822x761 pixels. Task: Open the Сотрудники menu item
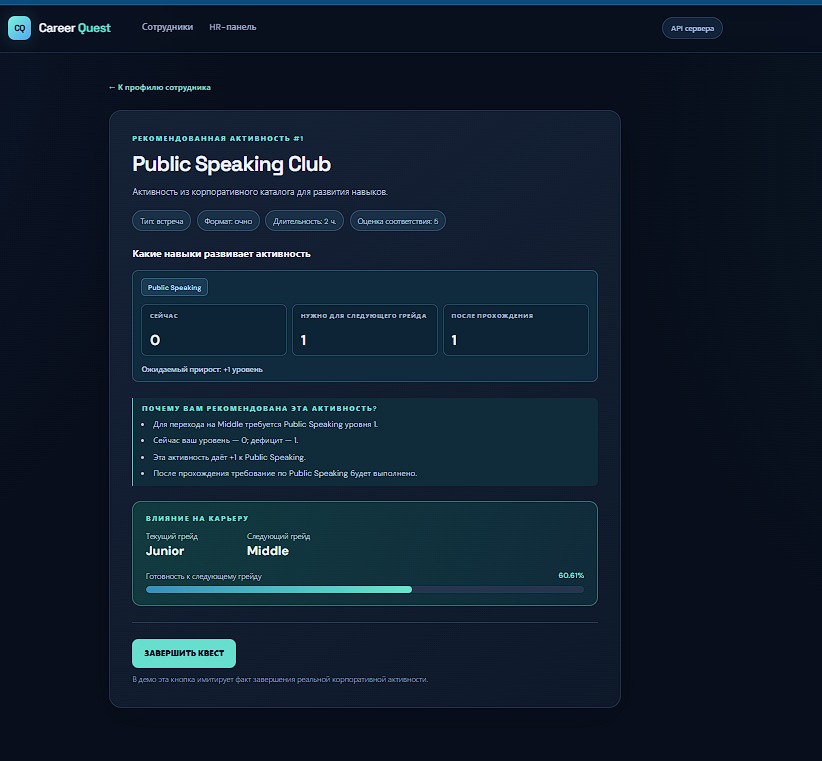point(167,27)
